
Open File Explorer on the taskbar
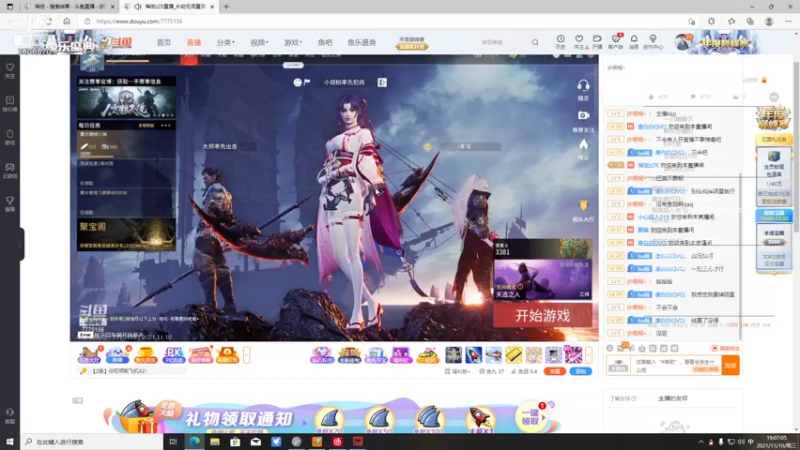click(215, 442)
